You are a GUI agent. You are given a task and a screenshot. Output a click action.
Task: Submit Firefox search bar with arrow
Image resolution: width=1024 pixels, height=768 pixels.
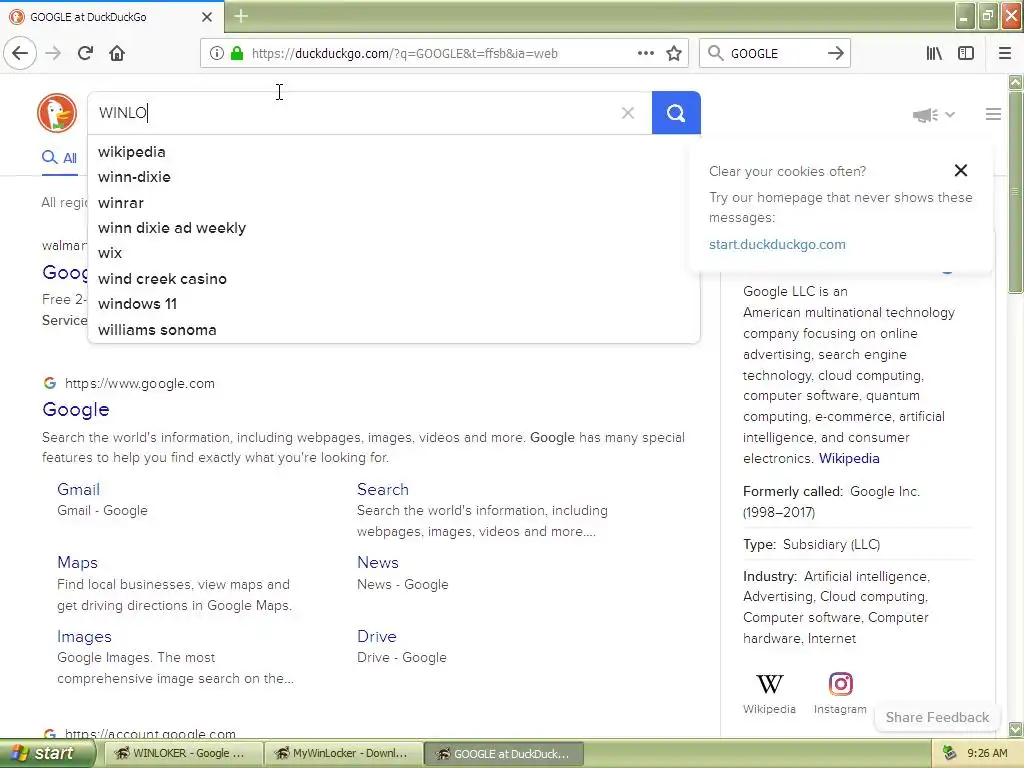835,54
